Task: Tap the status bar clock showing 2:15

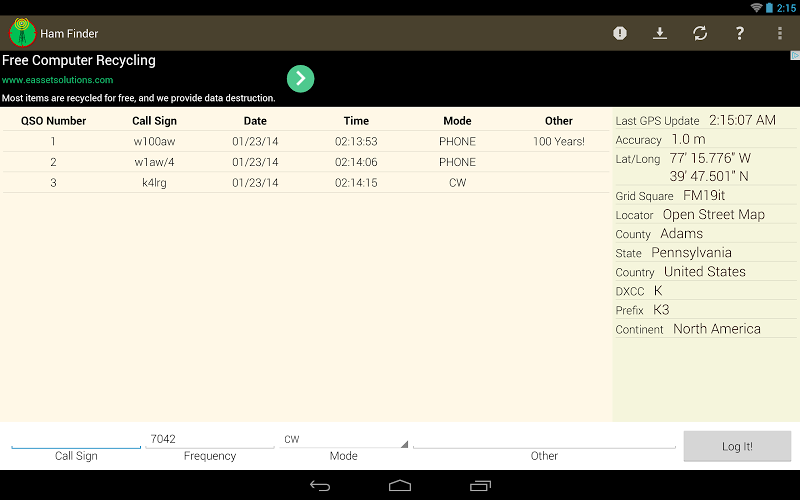Action: (x=786, y=8)
